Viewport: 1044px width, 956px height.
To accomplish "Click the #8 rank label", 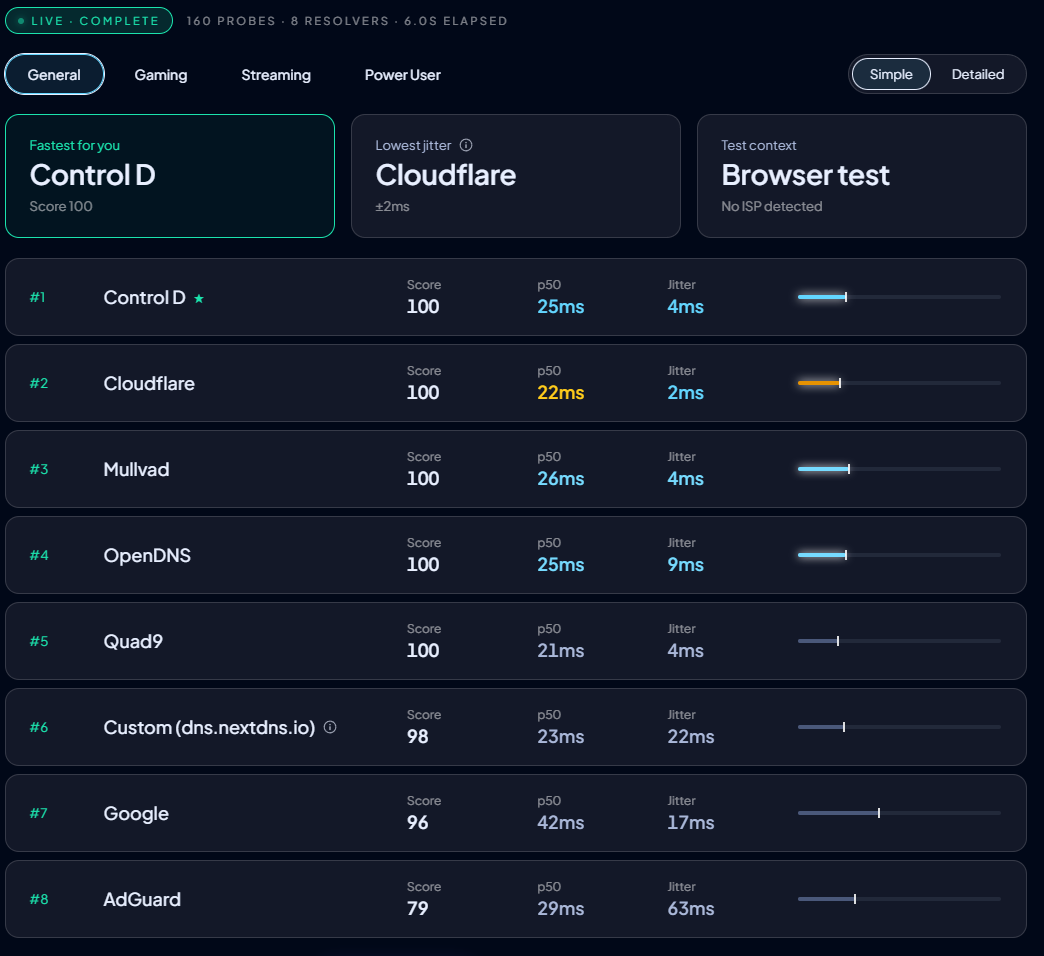I will (x=39, y=899).
